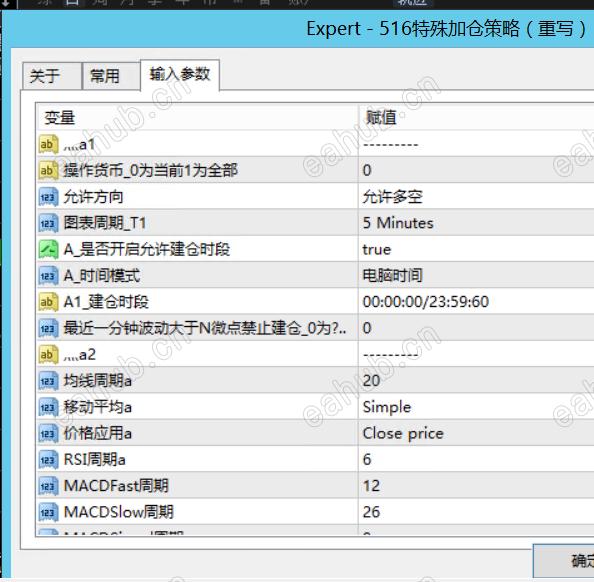Toggle the true value of A_是否开启允许建仓时段
This screenshot has height=582, width=594.
point(476,249)
